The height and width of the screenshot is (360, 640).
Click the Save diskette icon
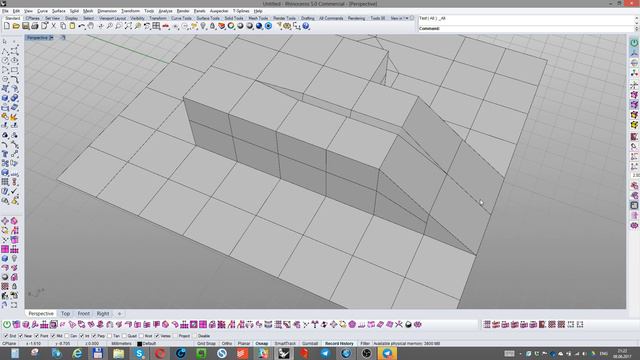[25, 26]
